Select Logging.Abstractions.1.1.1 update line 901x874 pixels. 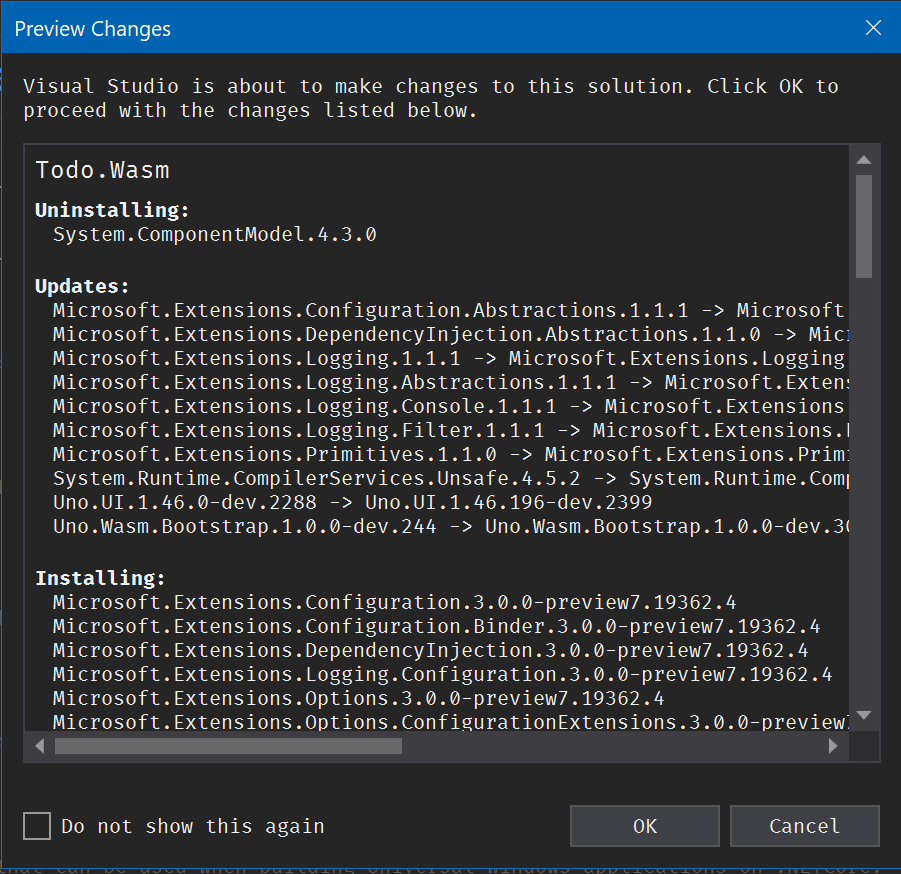click(450, 383)
